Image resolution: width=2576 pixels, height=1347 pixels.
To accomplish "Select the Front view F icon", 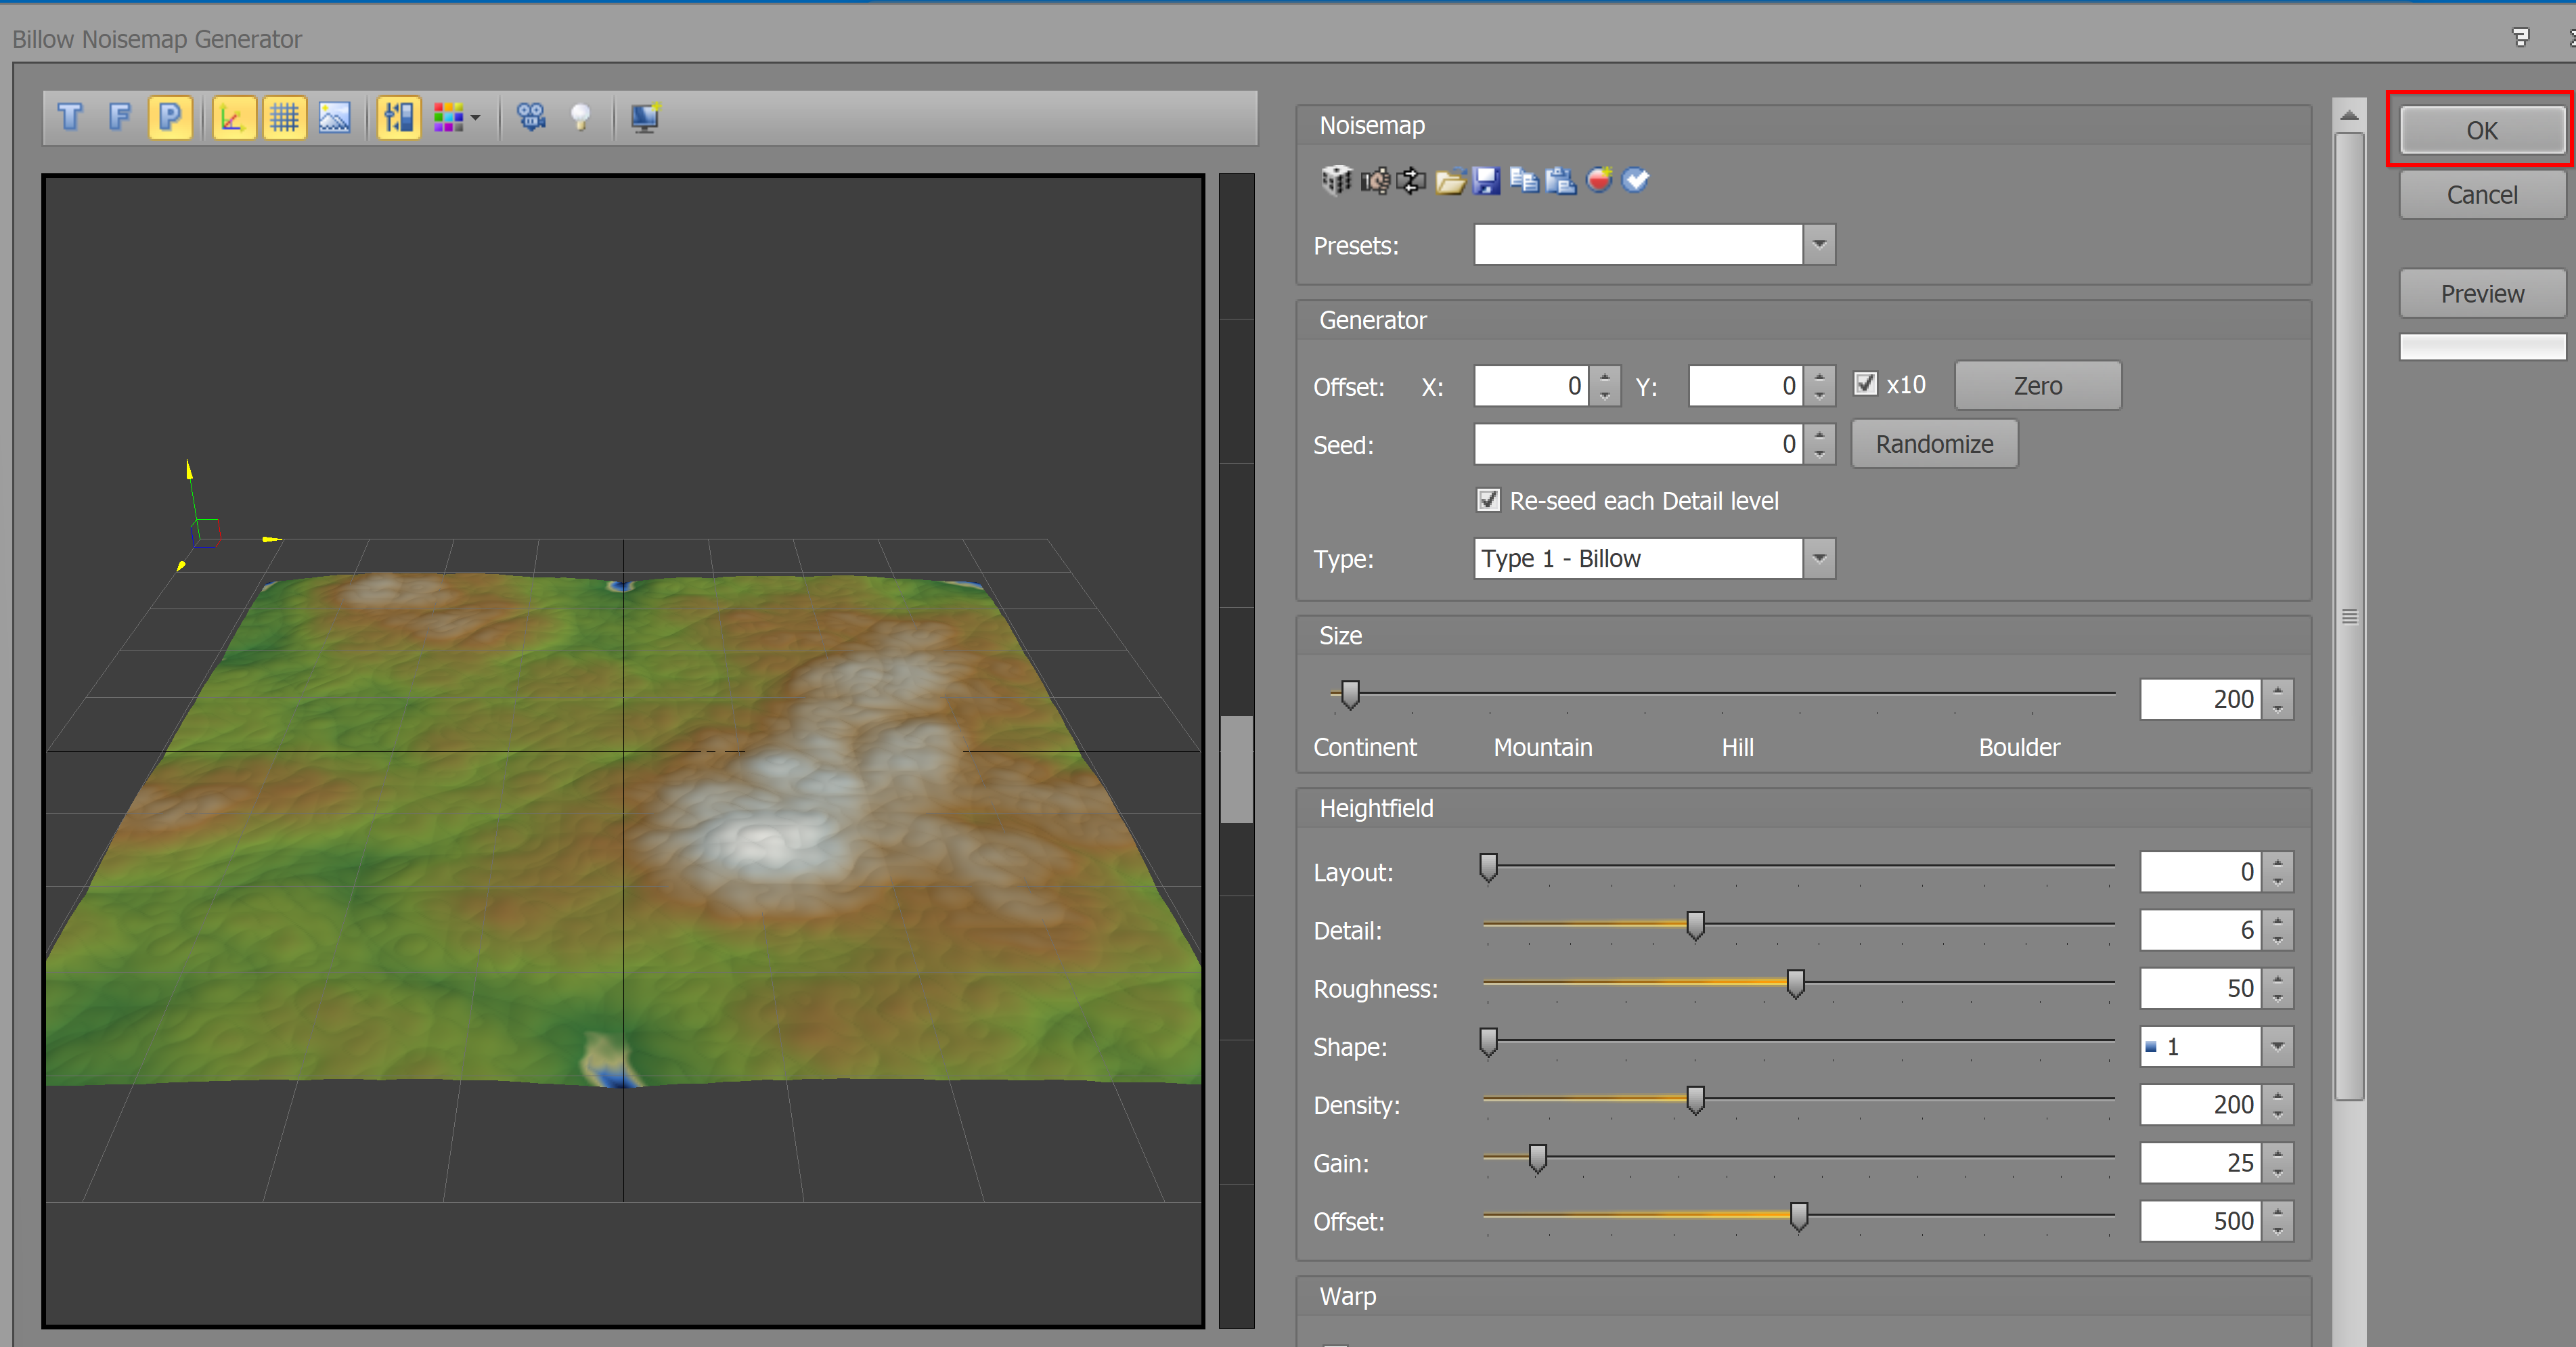I will point(120,118).
